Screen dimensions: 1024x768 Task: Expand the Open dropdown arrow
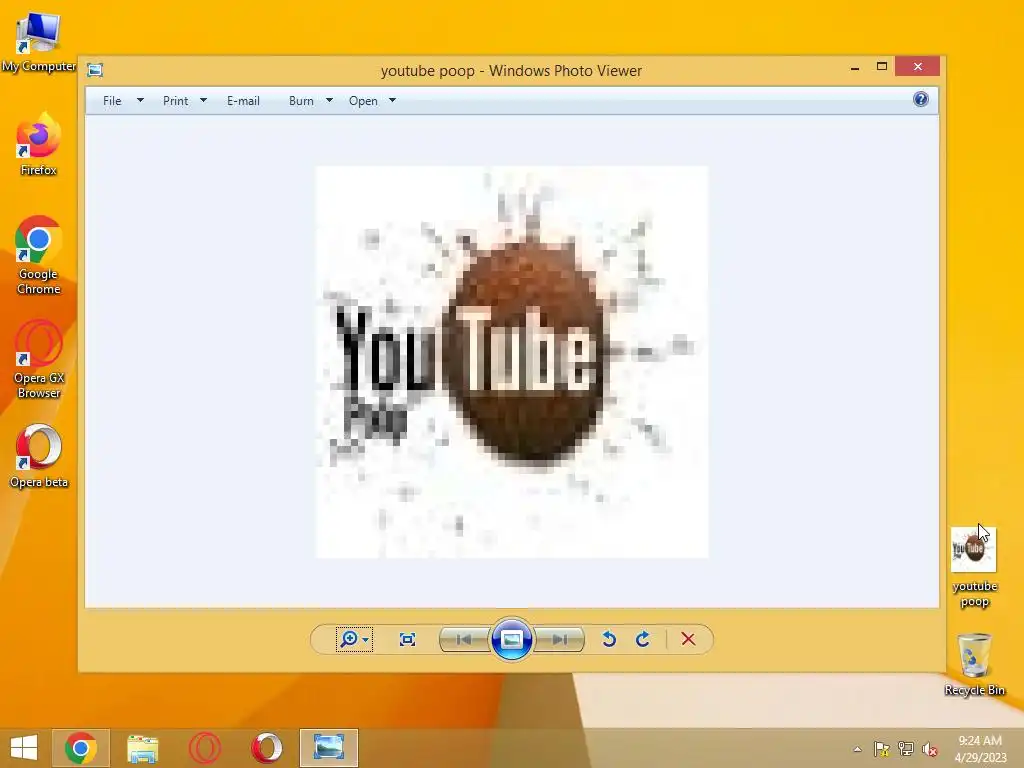coord(392,101)
